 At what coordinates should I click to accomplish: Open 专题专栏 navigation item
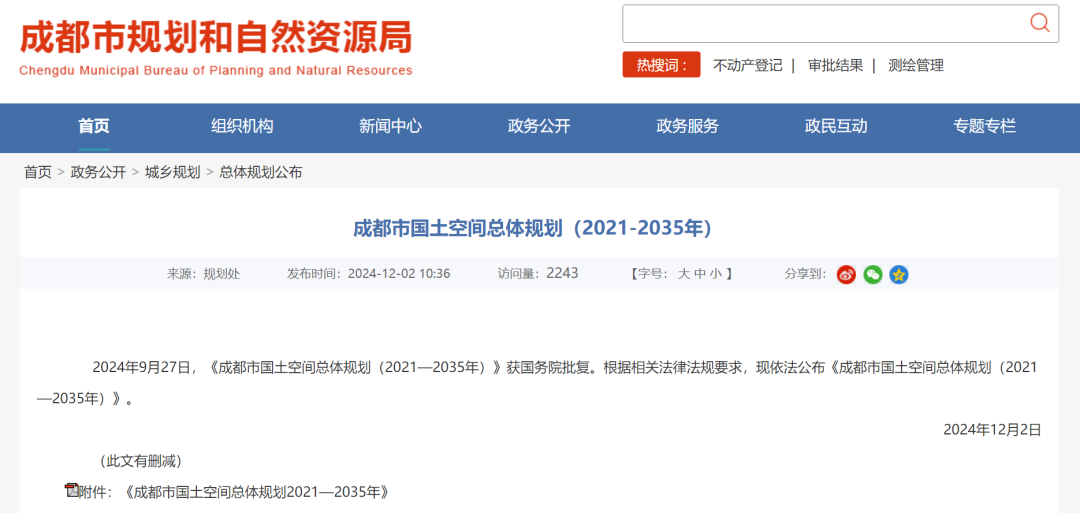(x=984, y=127)
